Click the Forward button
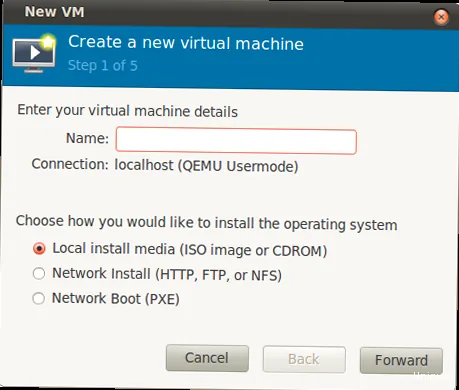The height and width of the screenshot is (390, 459). (401, 361)
